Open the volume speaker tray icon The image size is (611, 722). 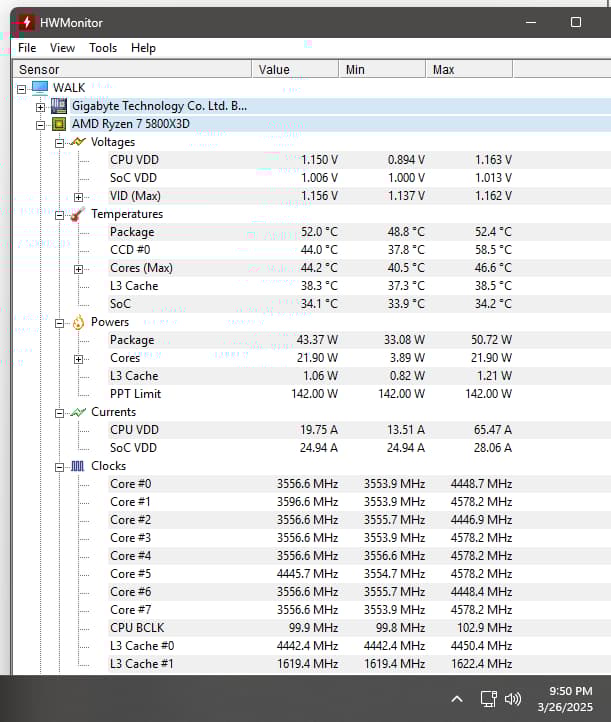514,699
